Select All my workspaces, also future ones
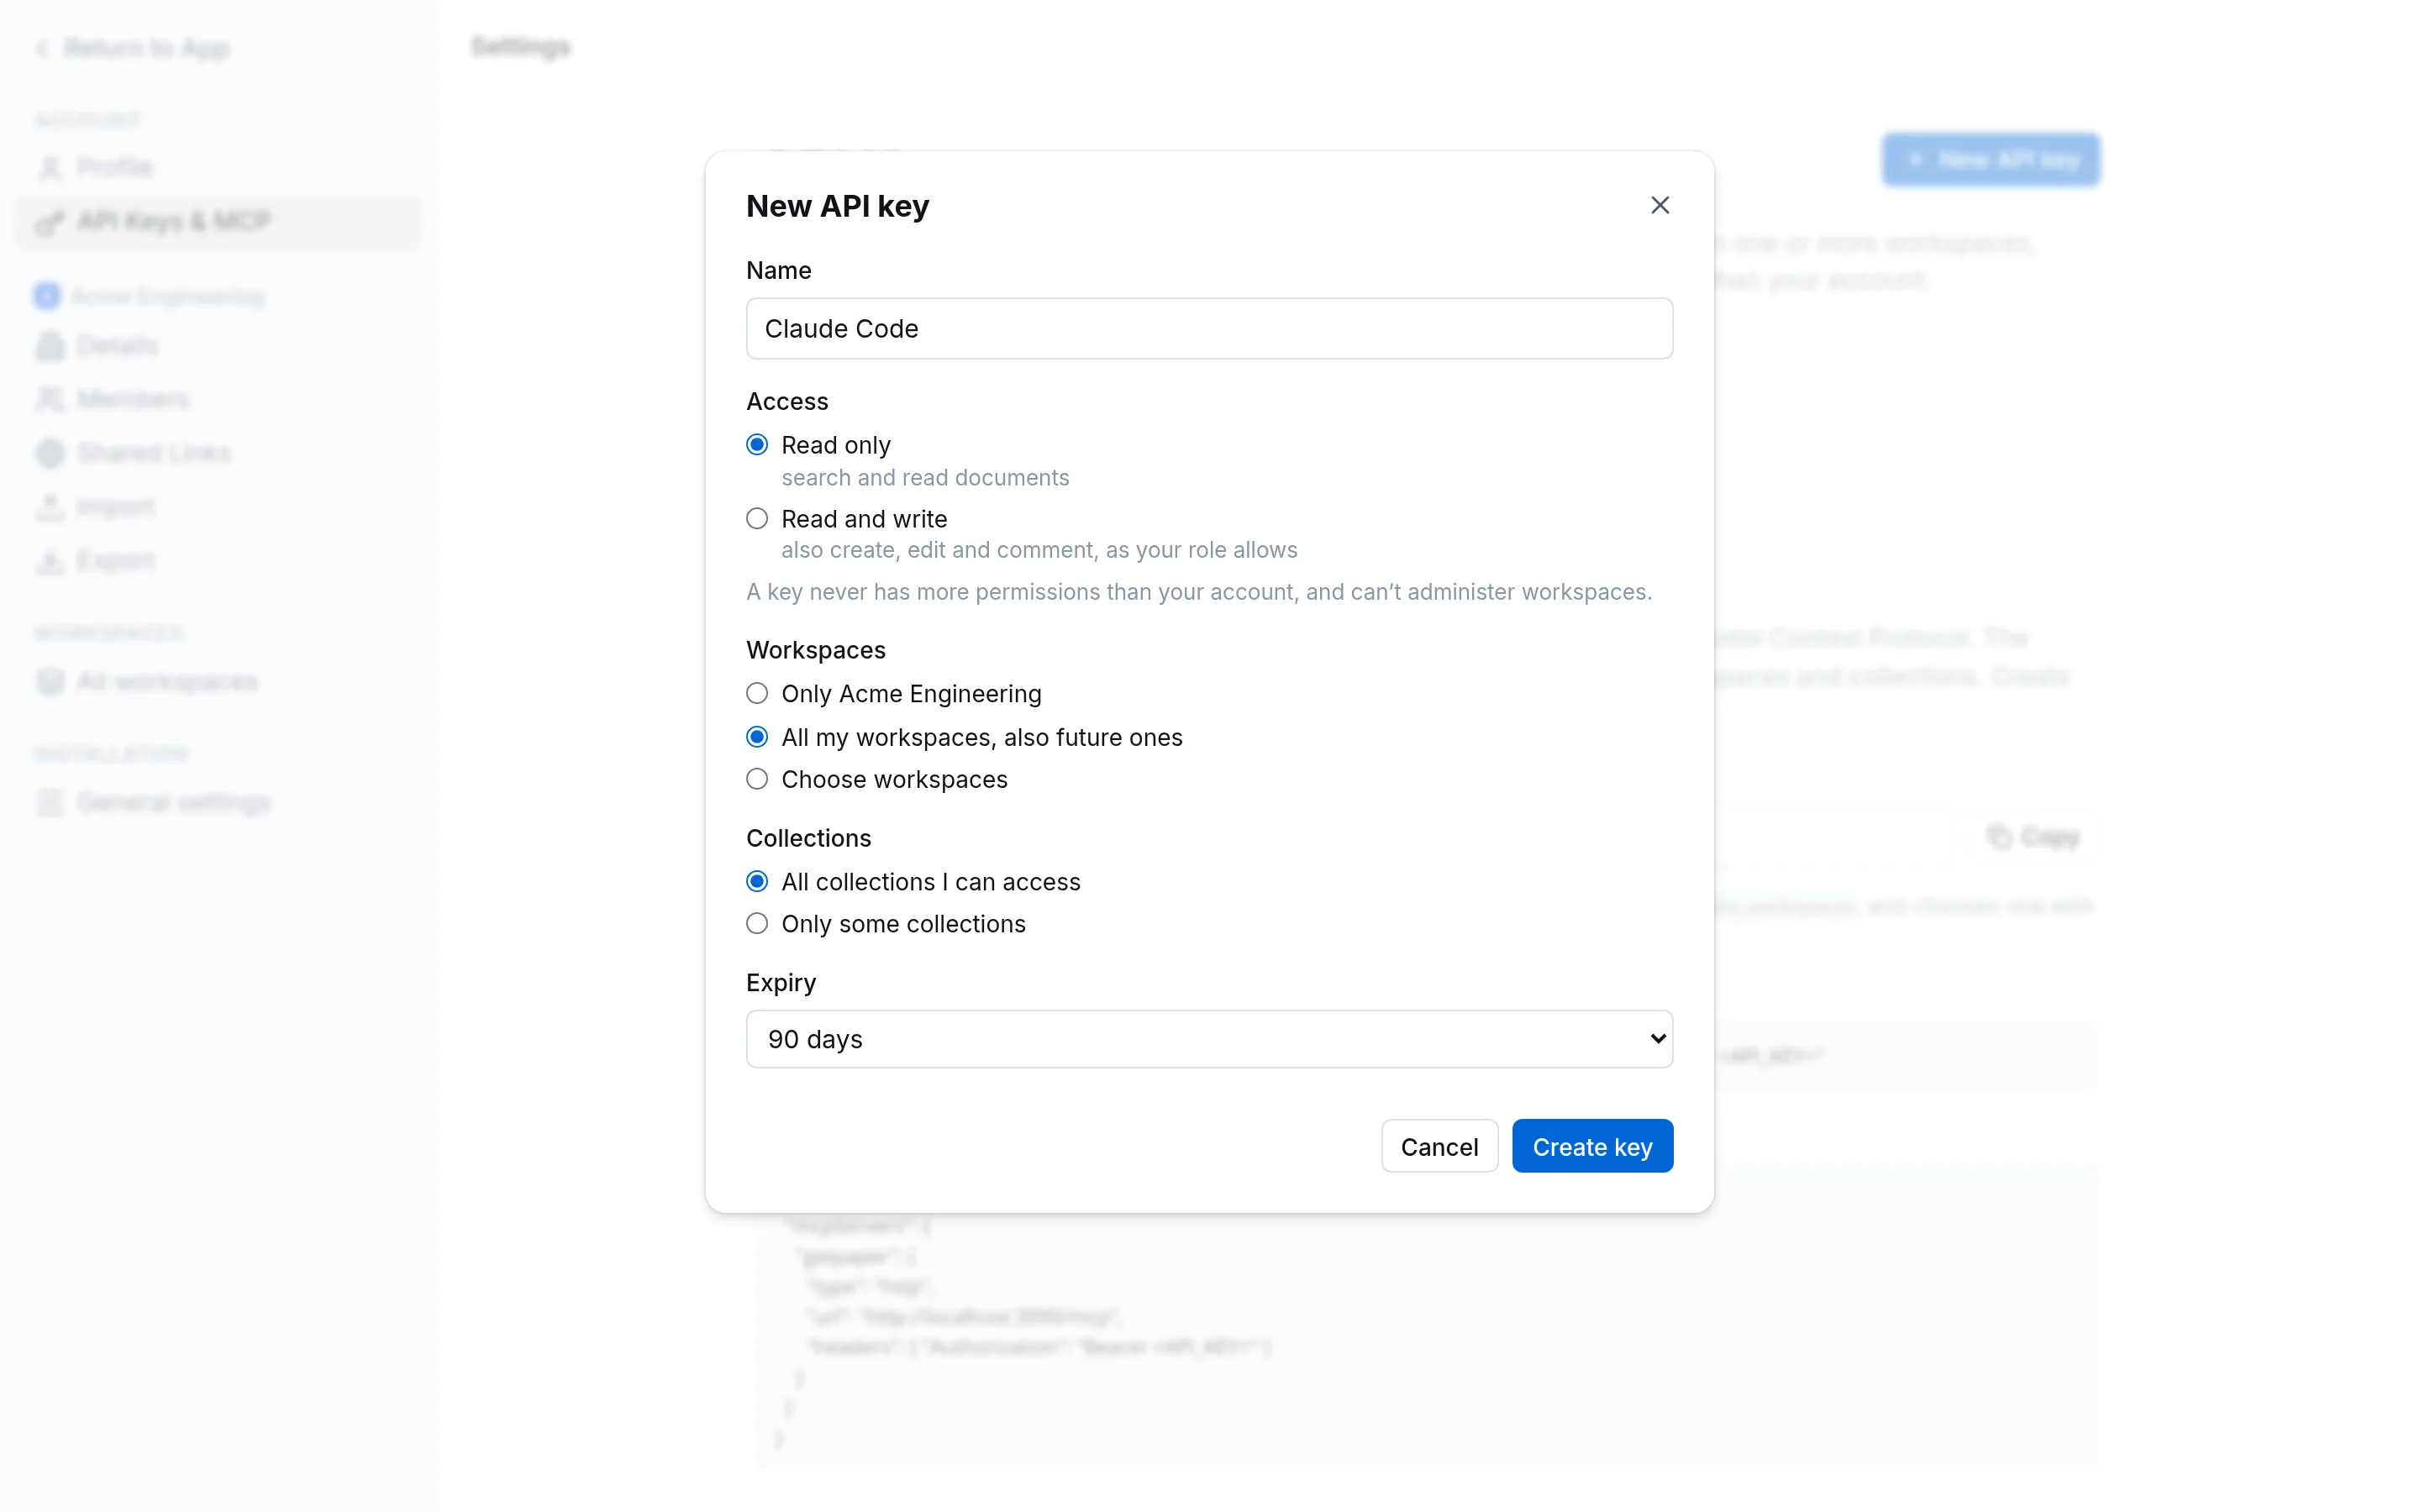2420x1512 pixels. [x=757, y=737]
